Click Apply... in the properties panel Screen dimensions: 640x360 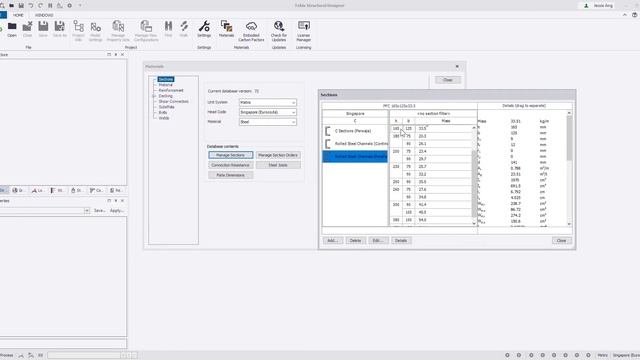116,211
